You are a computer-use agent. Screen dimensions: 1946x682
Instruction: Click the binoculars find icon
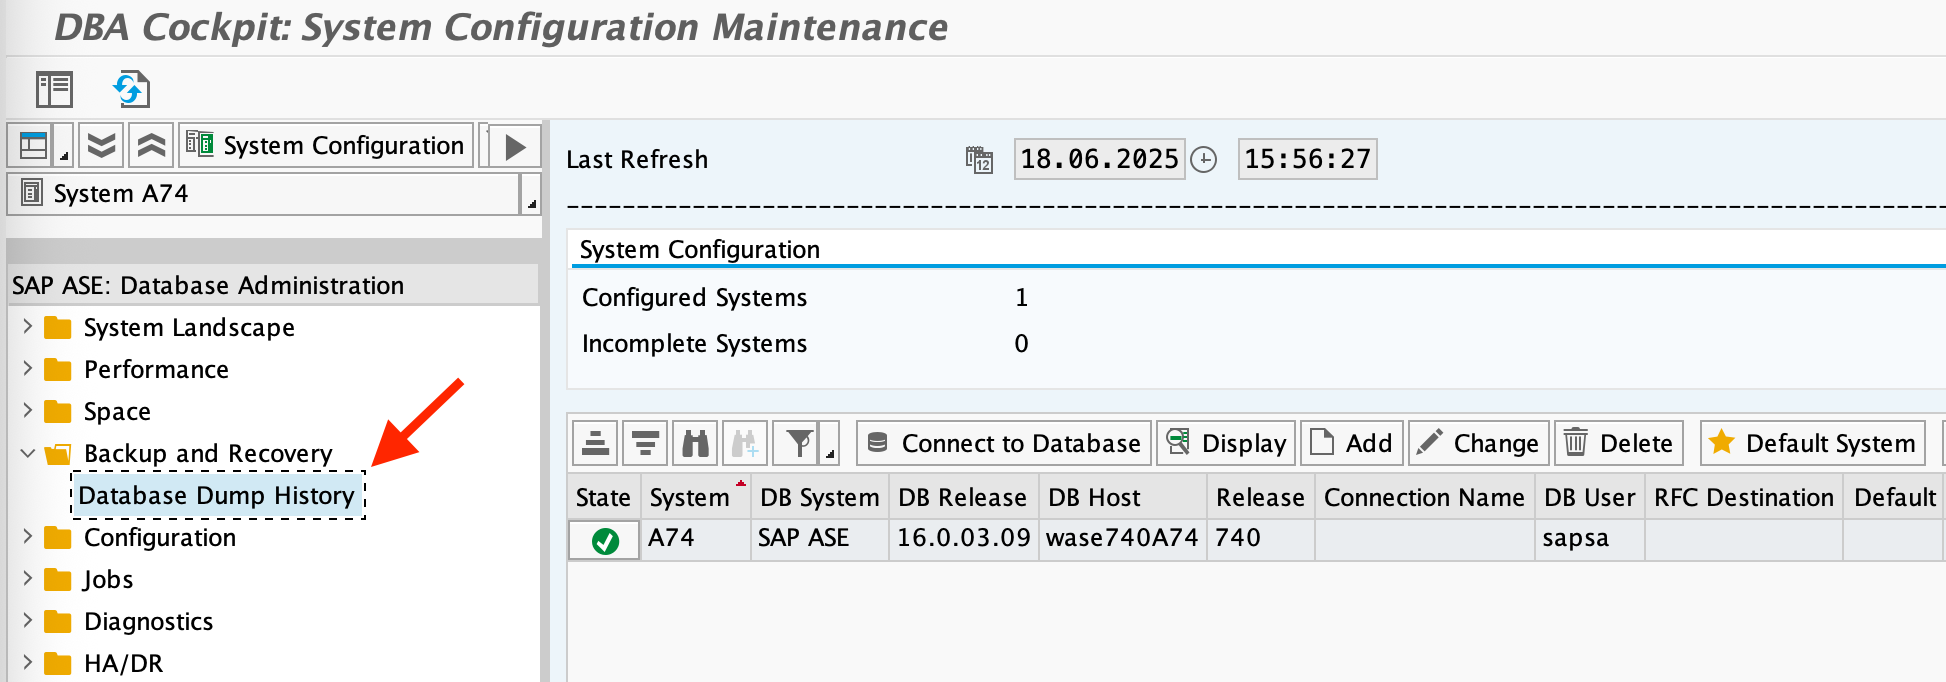pyautogui.click(x=695, y=443)
